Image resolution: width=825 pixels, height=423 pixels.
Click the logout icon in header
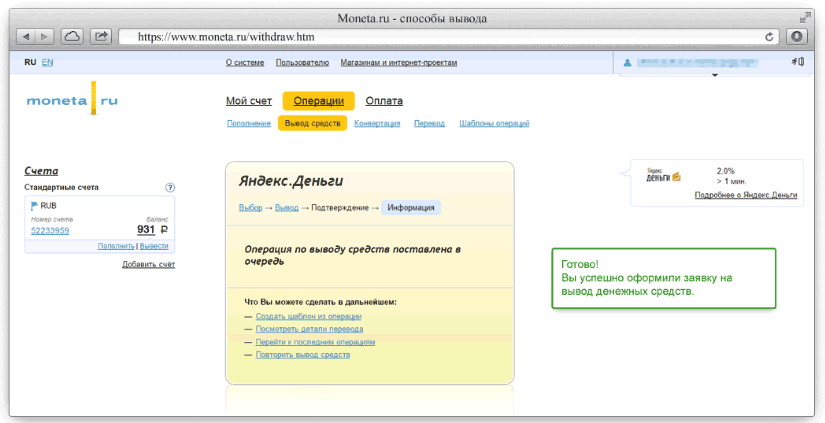(798, 62)
